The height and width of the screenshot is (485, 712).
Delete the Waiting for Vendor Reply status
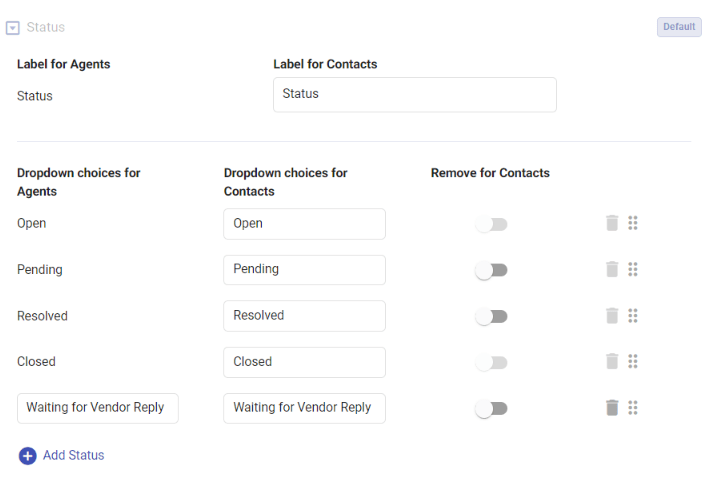(612, 408)
